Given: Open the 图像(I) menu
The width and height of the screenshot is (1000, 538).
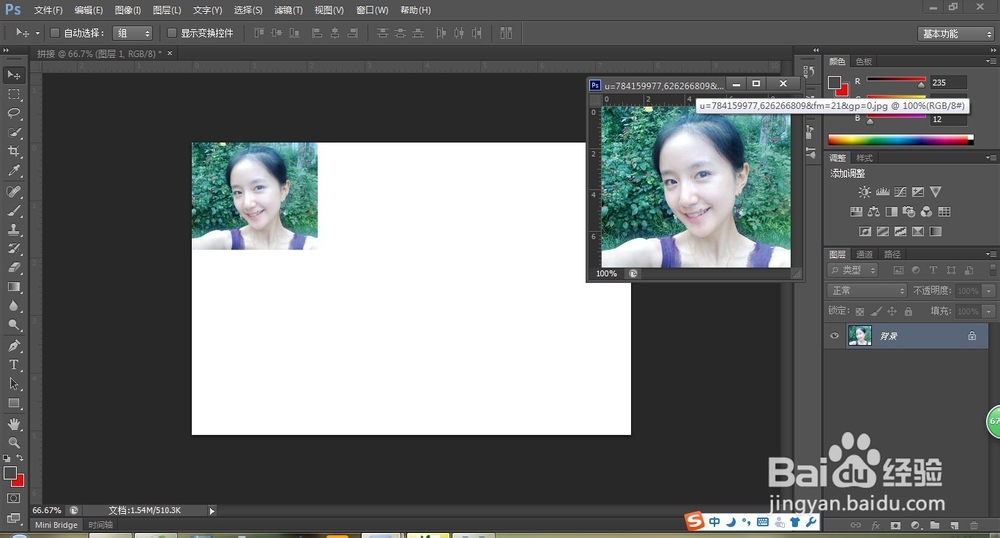Looking at the screenshot, I should pos(128,10).
